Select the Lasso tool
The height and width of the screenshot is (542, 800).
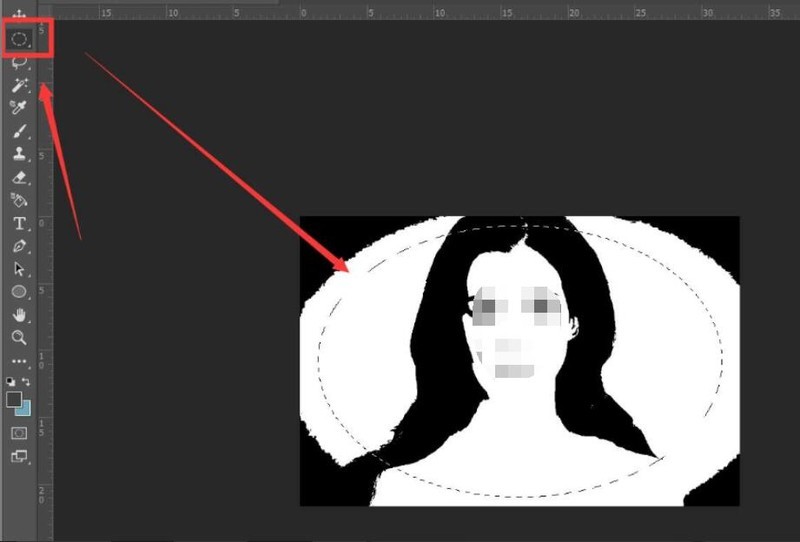[19, 63]
